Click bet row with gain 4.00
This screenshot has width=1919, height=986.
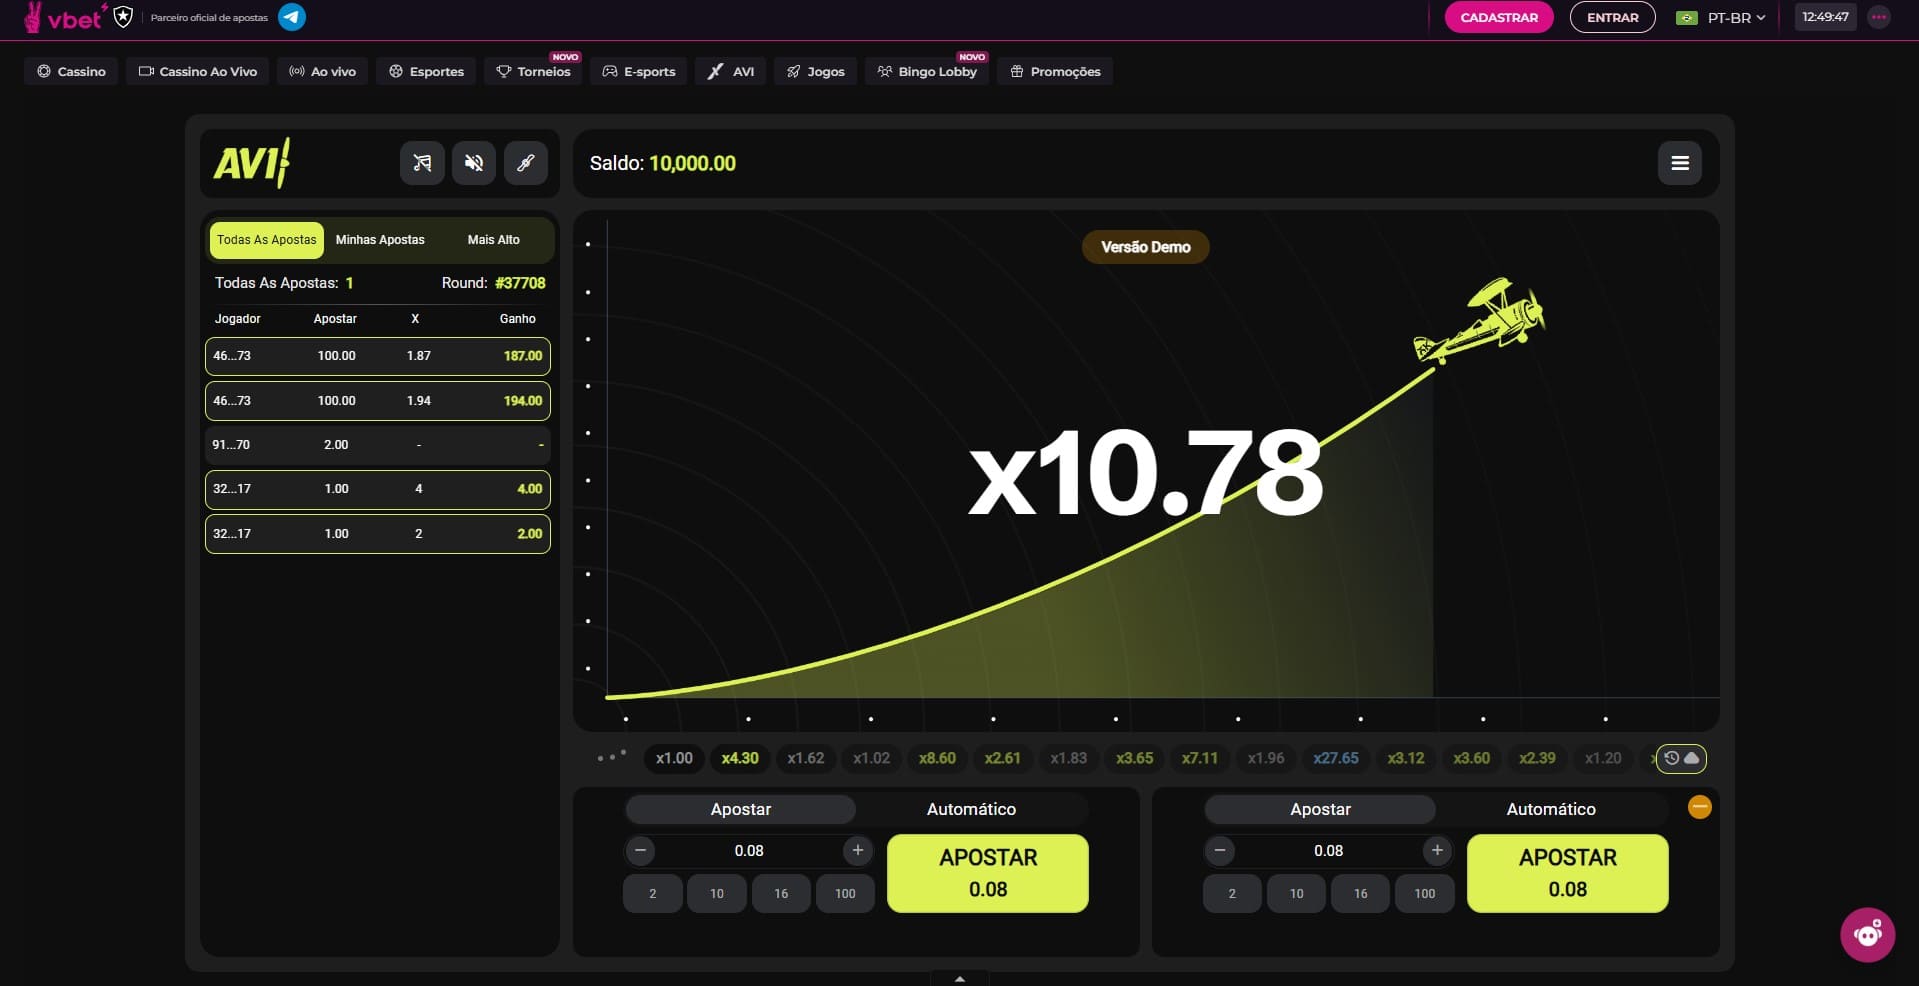click(x=378, y=489)
